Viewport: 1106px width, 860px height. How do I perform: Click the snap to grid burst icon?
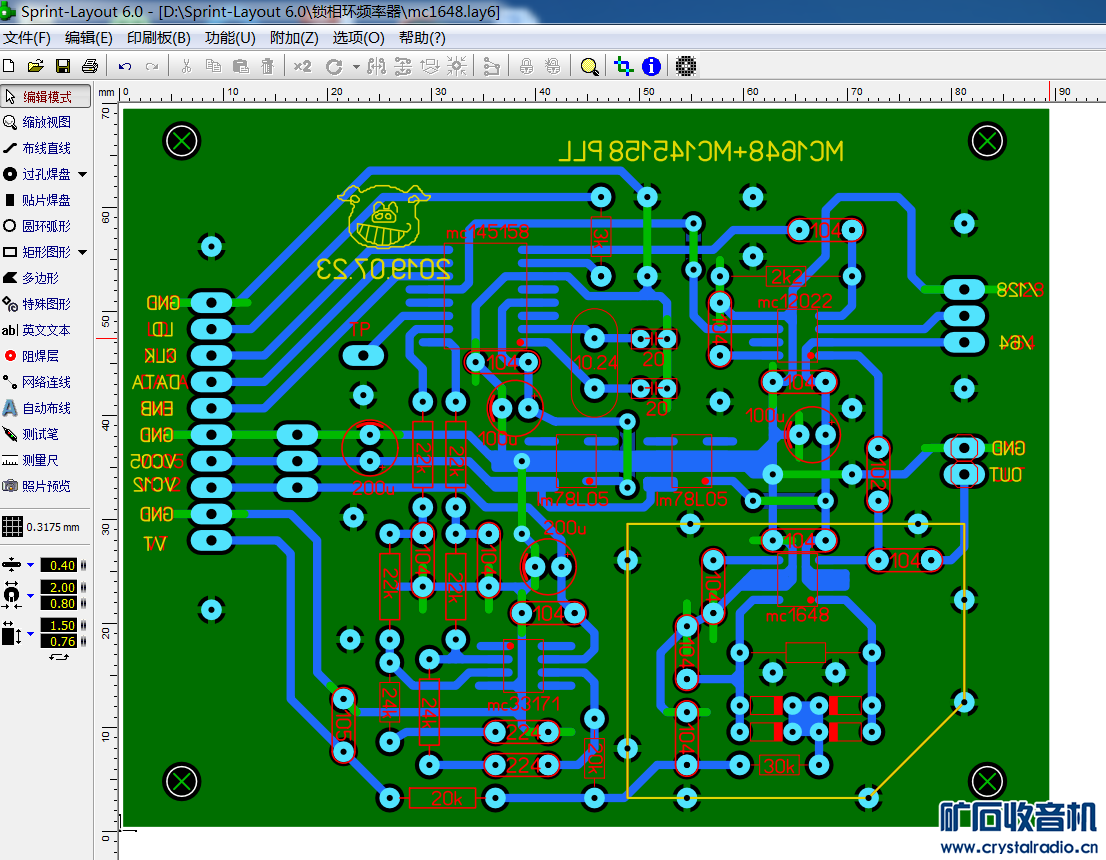456,66
